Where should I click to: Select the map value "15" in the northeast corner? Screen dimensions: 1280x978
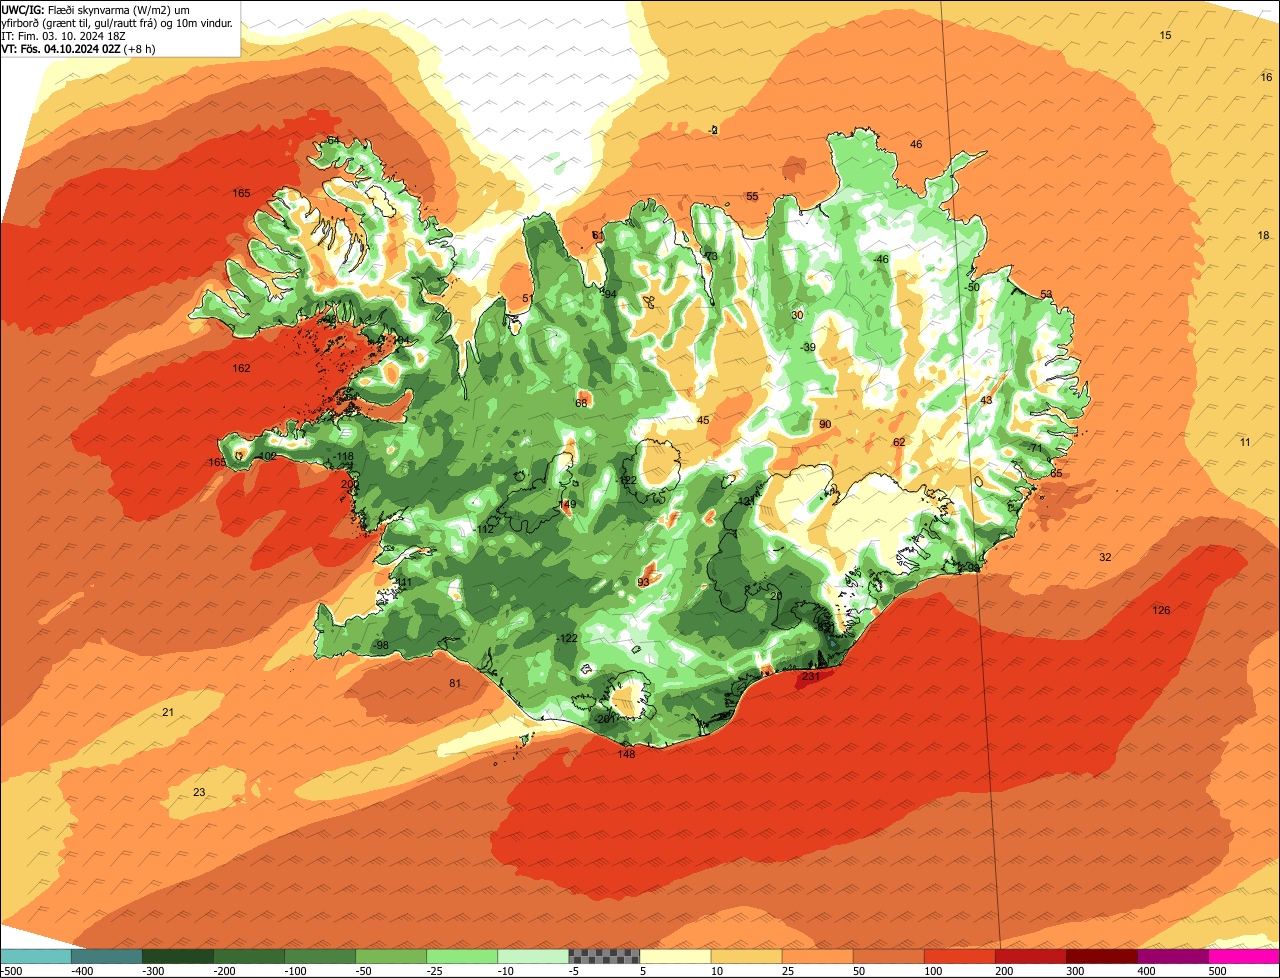1165,35
